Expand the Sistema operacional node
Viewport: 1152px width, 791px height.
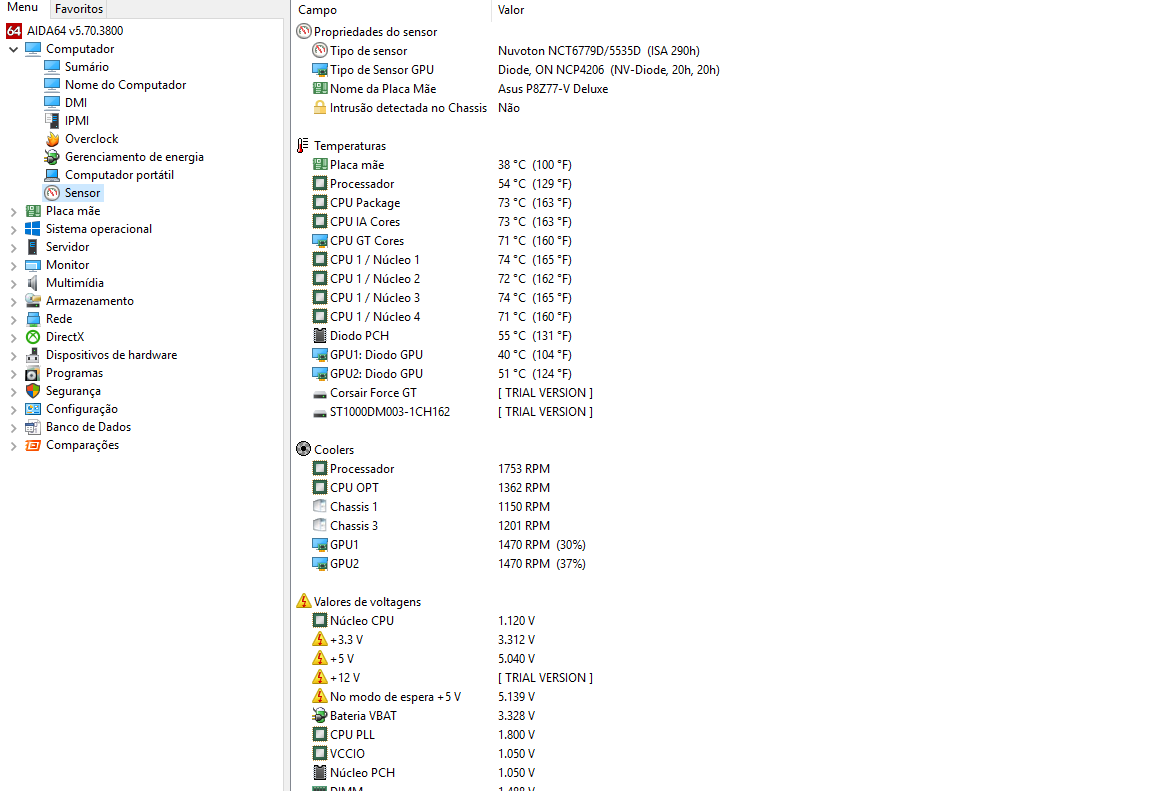(13, 229)
